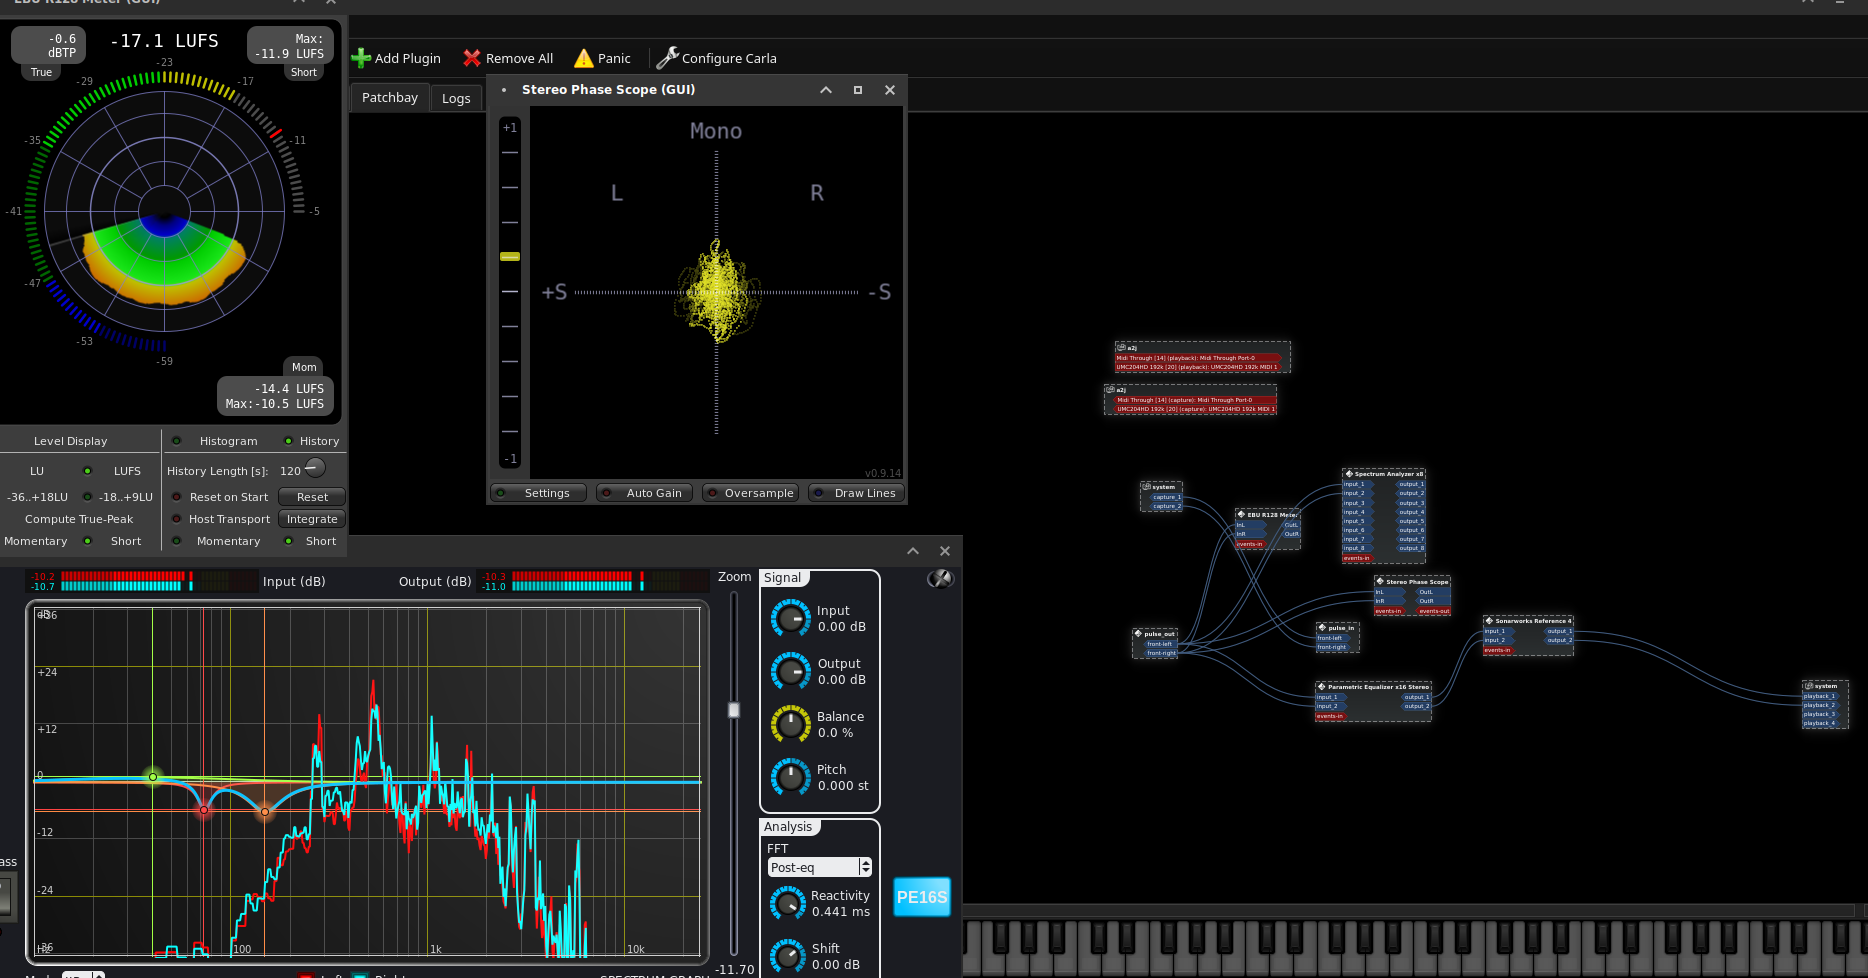Image resolution: width=1868 pixels, height=978 pixels.
Task: Click output_1 port on Sonarworks Reference 4
Action: [x=1558, y=631]
